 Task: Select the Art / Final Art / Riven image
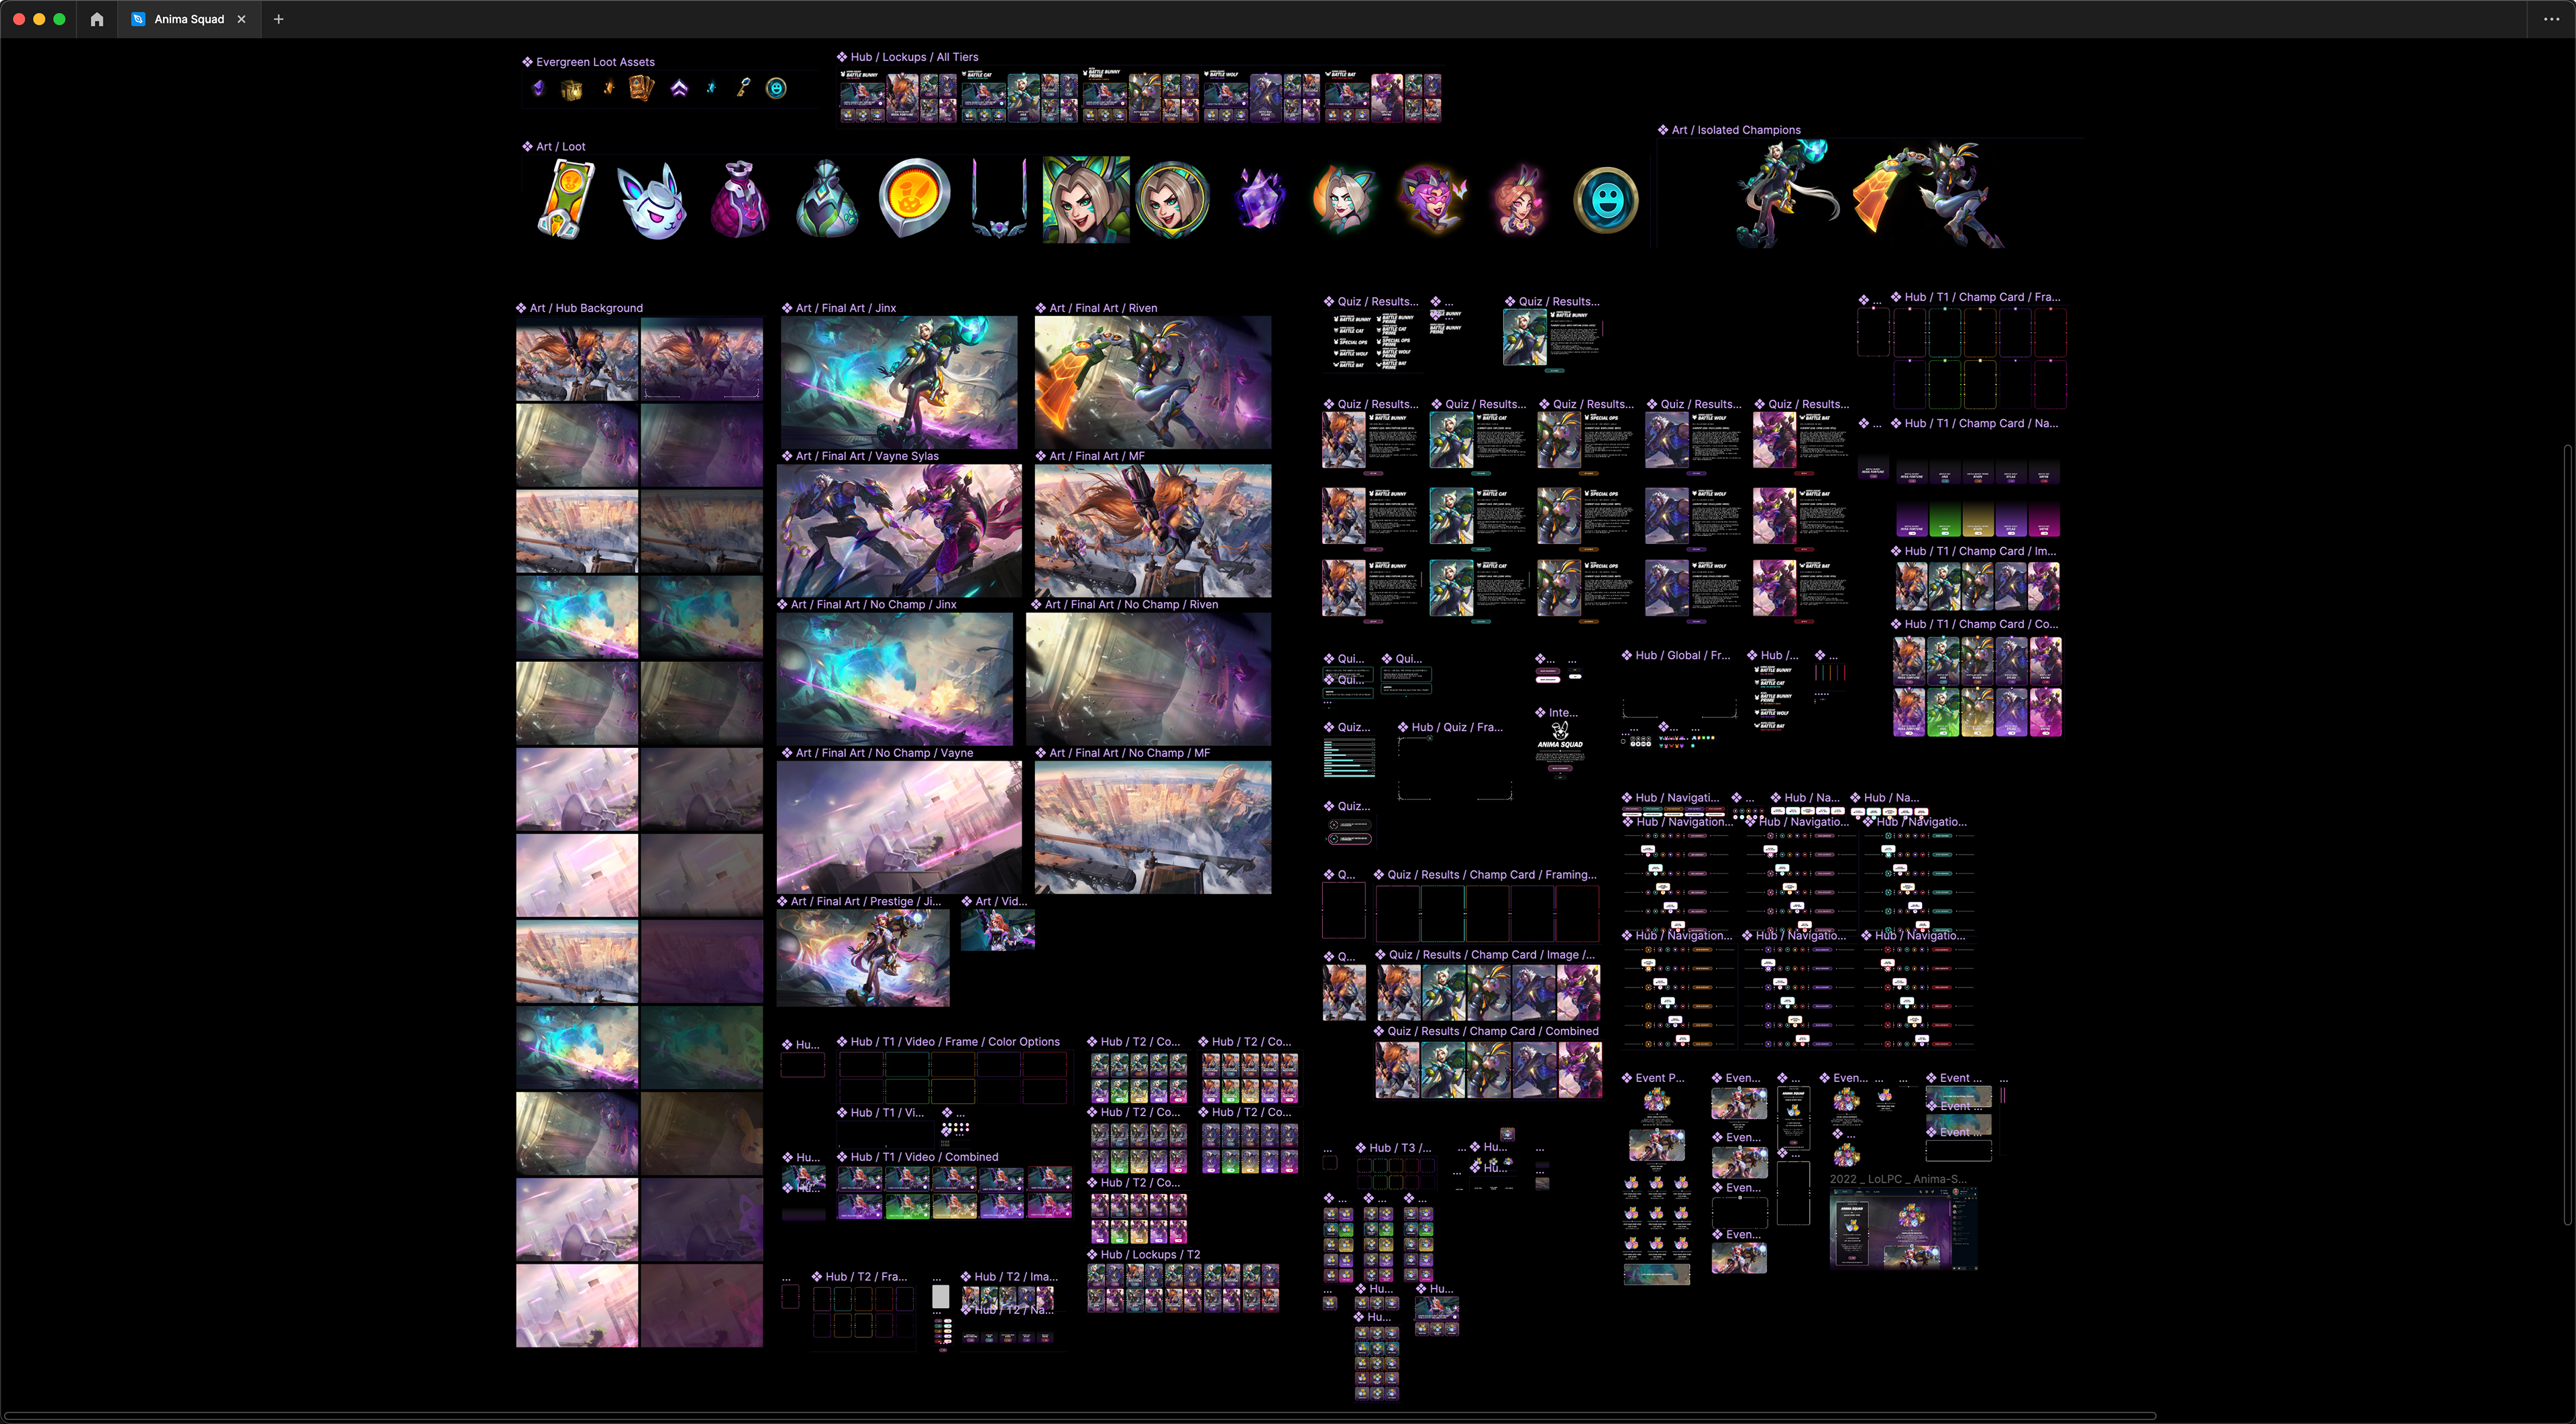coord(1152,382)
